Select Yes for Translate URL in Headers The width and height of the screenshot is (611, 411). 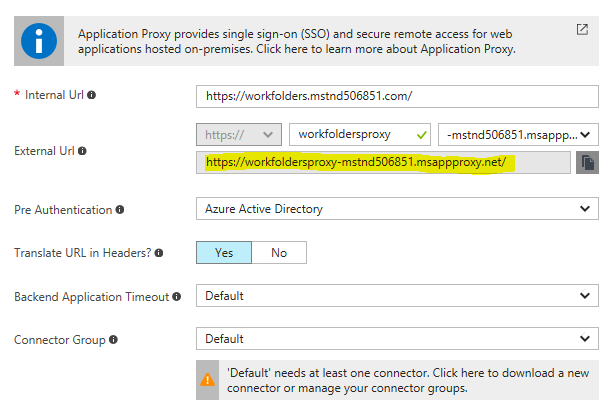224,253
